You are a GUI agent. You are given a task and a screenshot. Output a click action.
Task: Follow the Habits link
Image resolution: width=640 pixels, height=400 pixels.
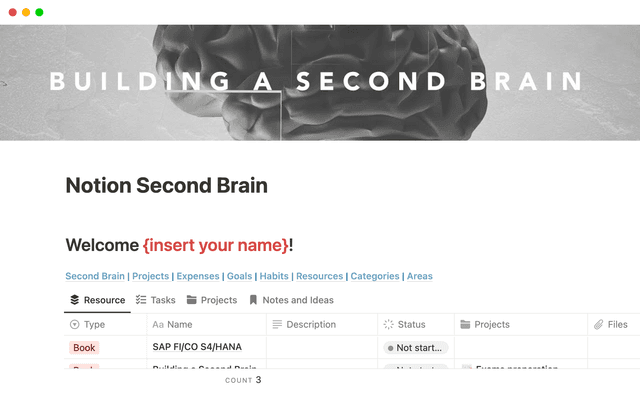[274, 276]
